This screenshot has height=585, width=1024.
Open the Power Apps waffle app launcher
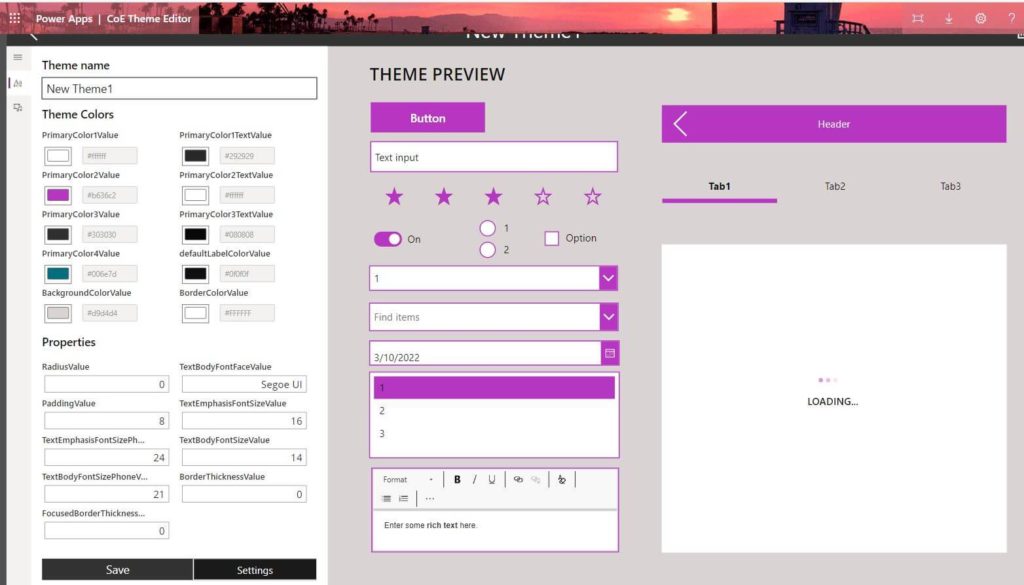pyautogui.click(x=14, y=18)
